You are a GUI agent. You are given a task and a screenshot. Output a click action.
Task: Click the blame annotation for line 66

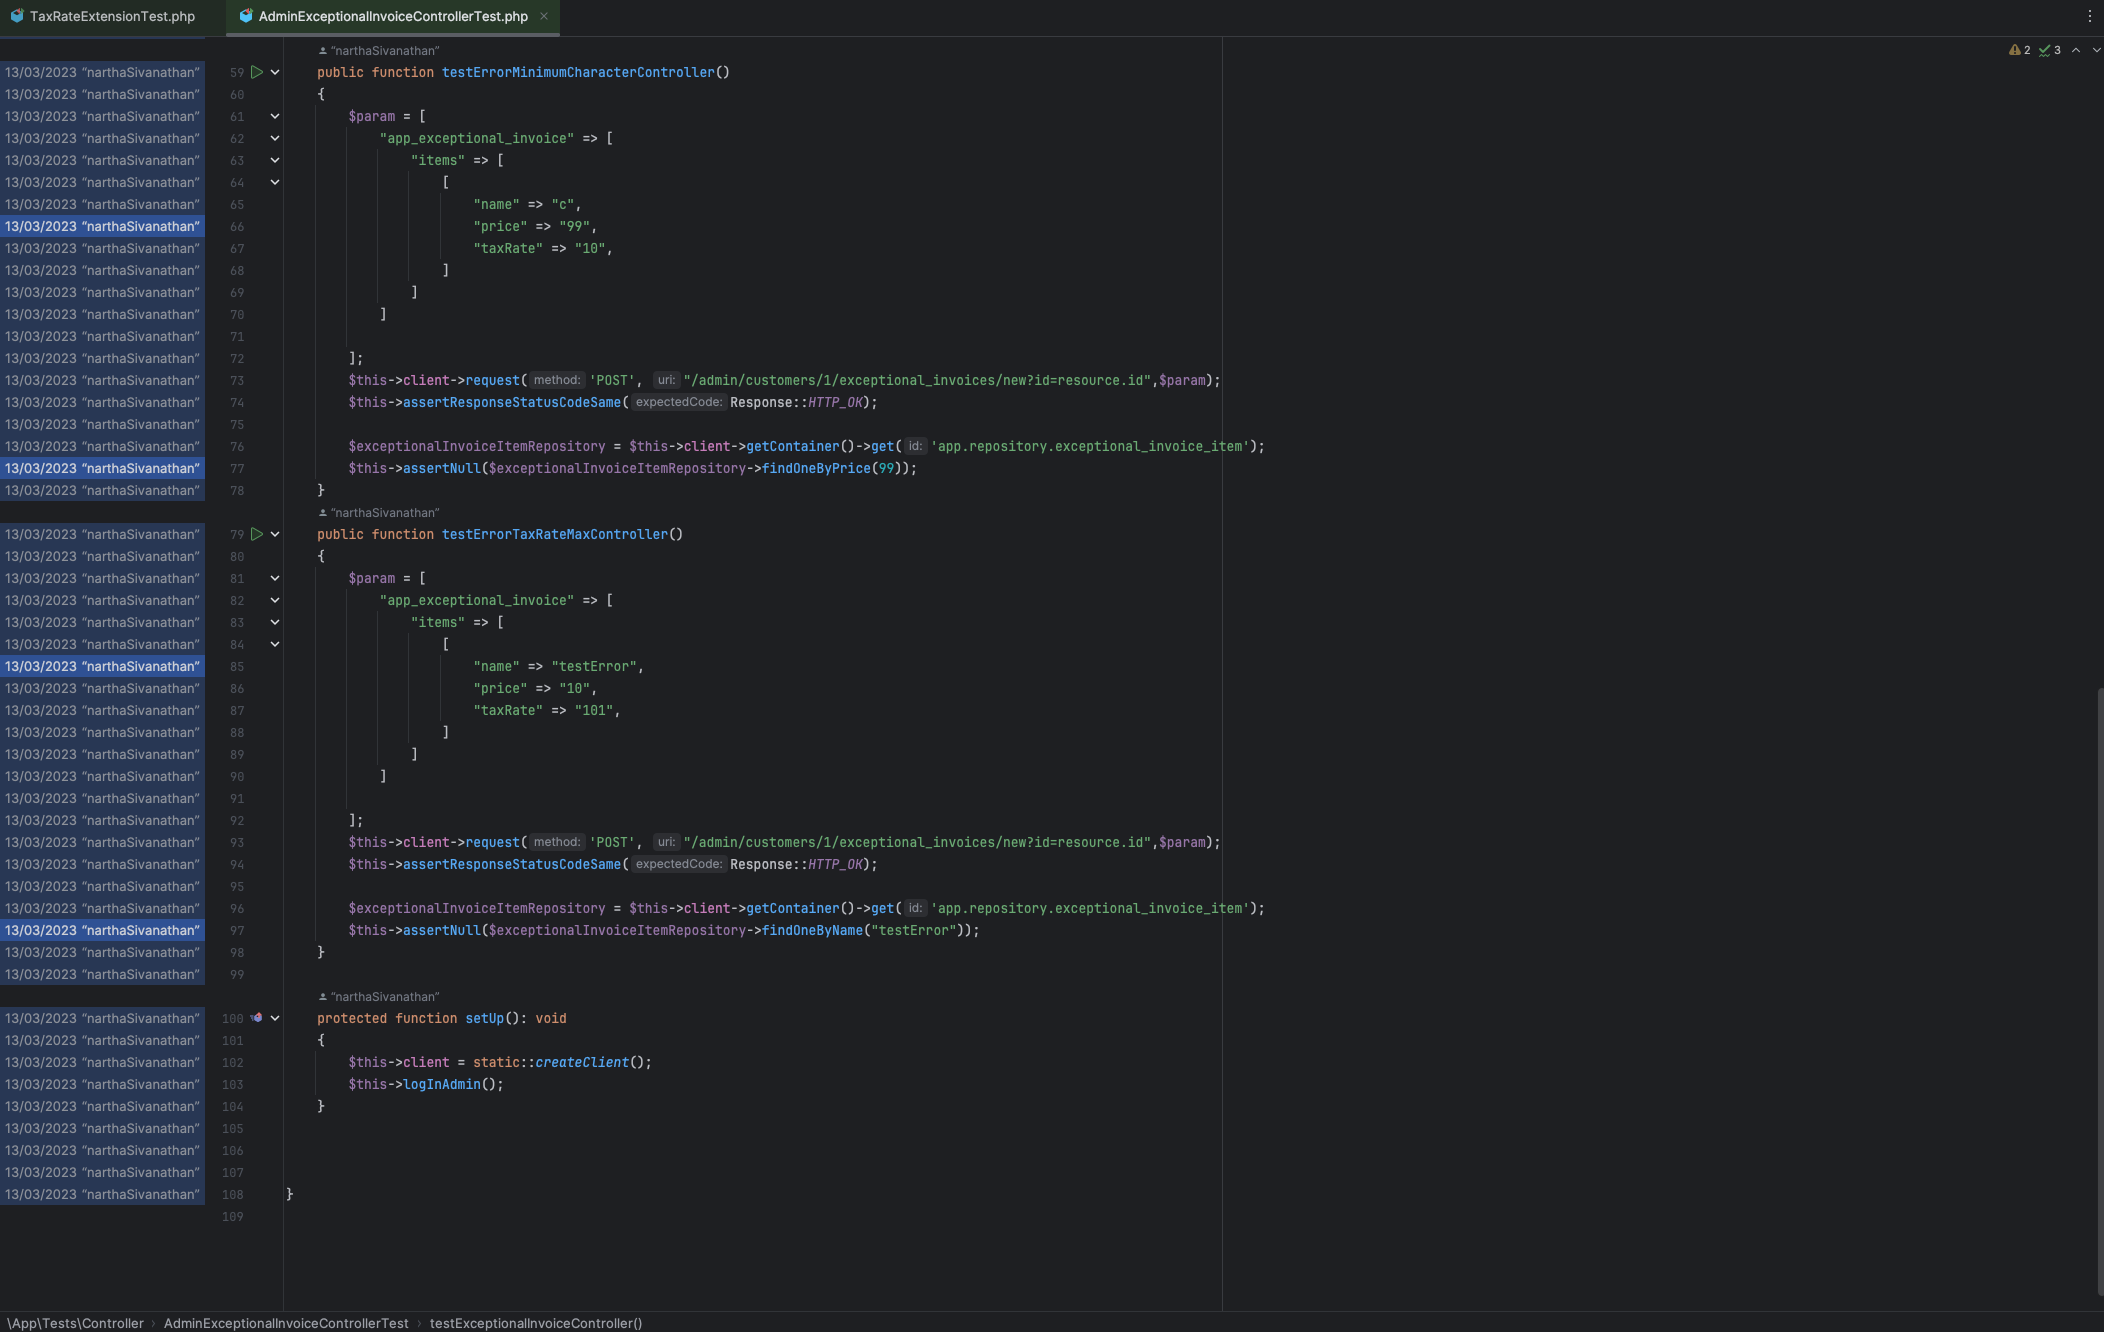point(102,226)
